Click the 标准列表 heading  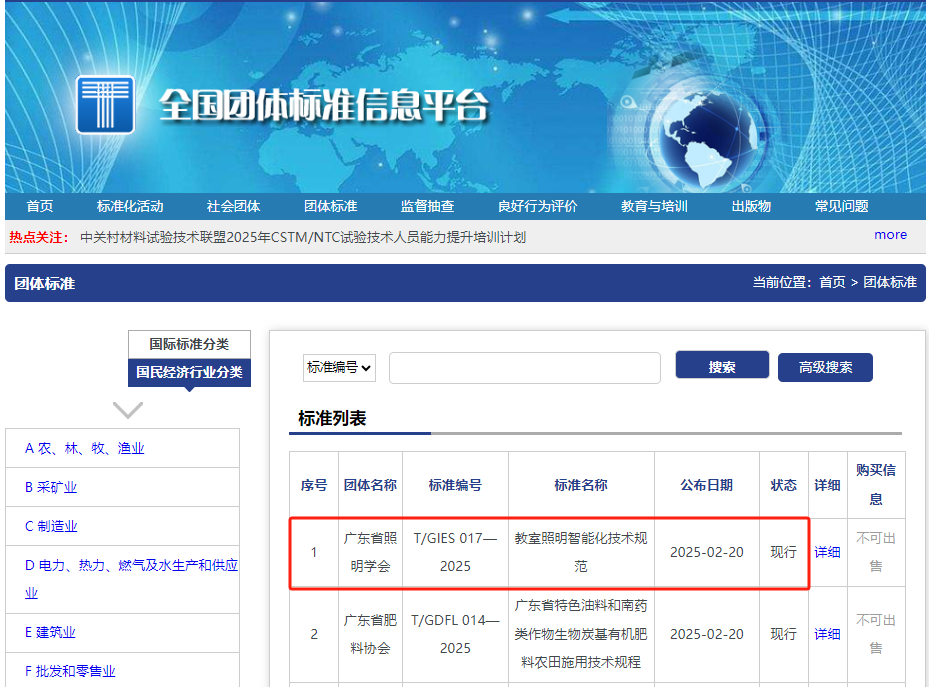click(332, 418)
